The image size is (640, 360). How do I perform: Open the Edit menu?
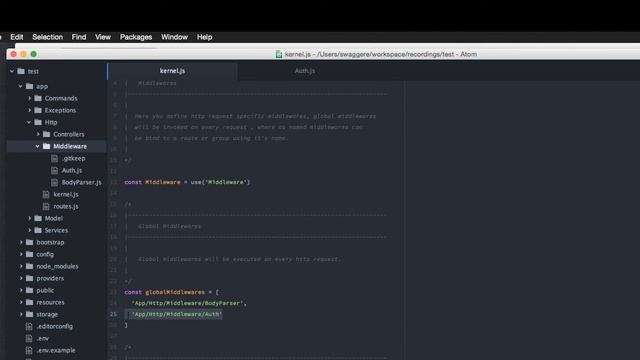tap(17, 37)
